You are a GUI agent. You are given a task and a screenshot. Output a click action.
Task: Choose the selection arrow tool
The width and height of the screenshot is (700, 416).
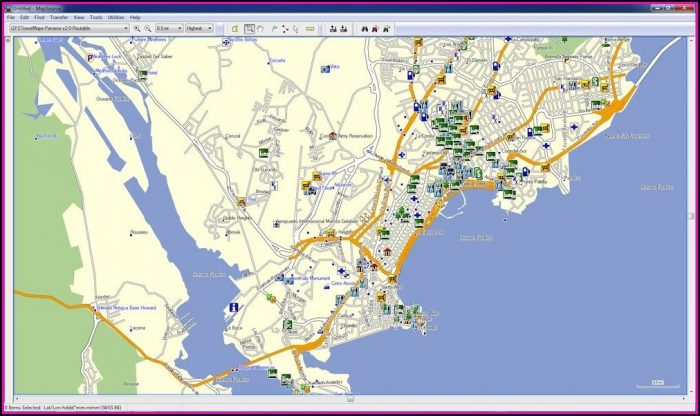coord(296,29)
